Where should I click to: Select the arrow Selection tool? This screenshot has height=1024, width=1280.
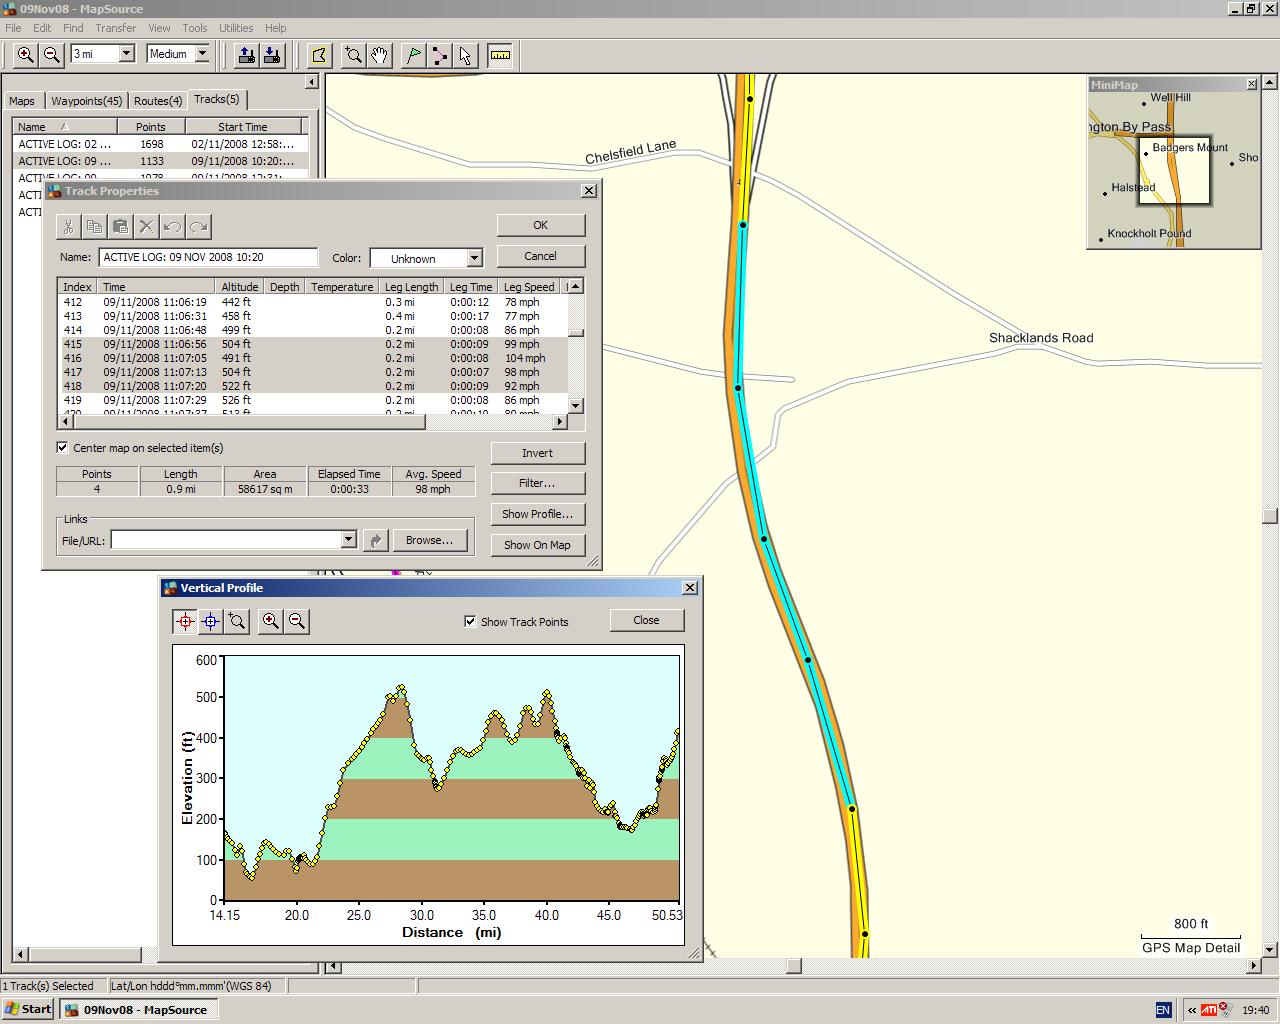466,55
